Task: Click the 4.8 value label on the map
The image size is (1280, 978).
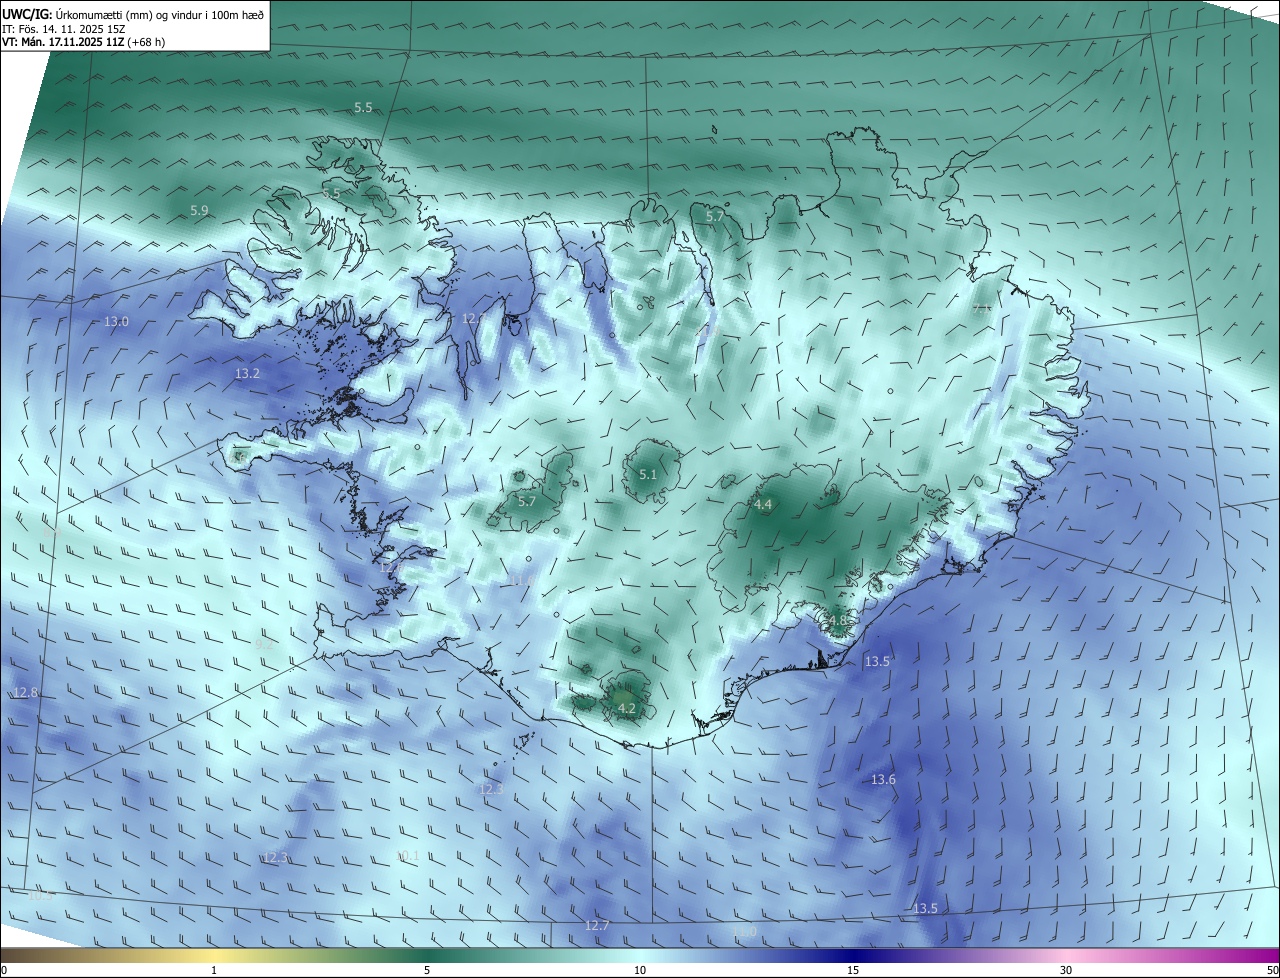Action: 837,621
